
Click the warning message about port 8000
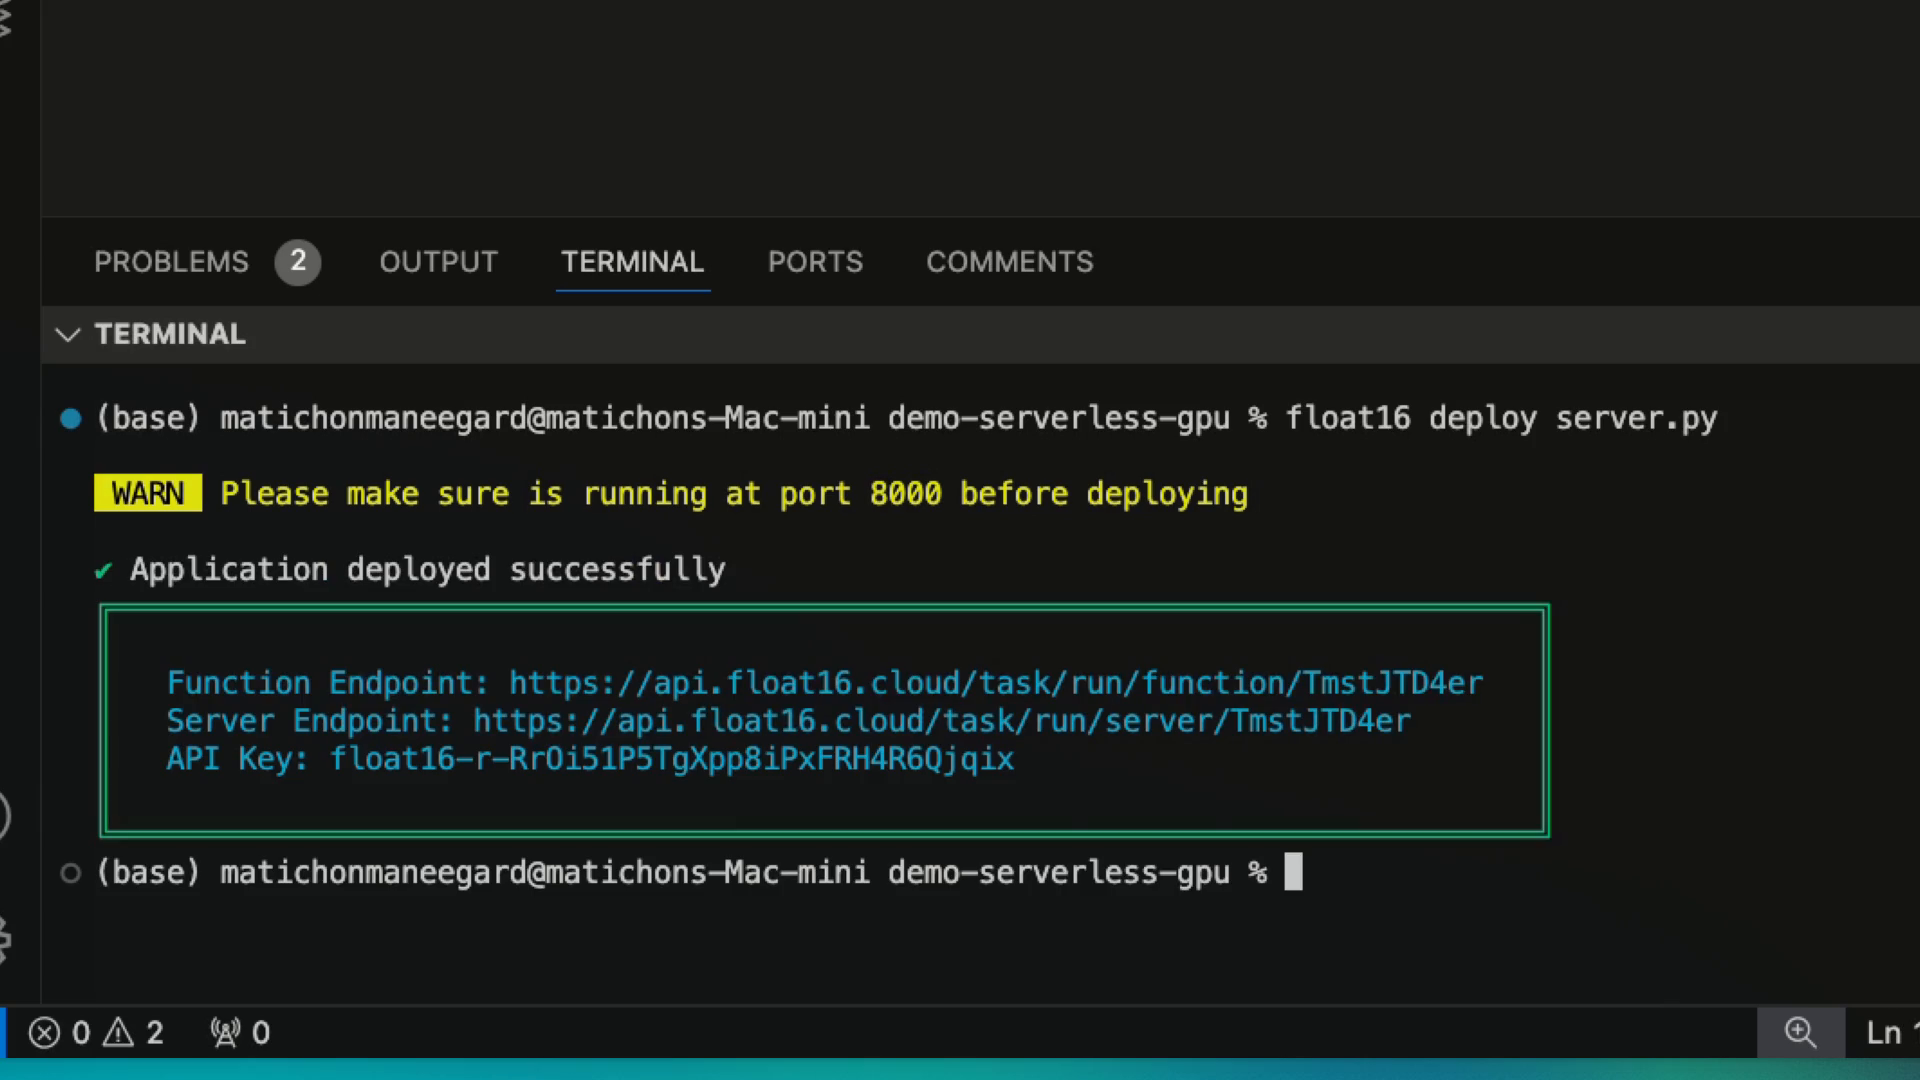734,494
